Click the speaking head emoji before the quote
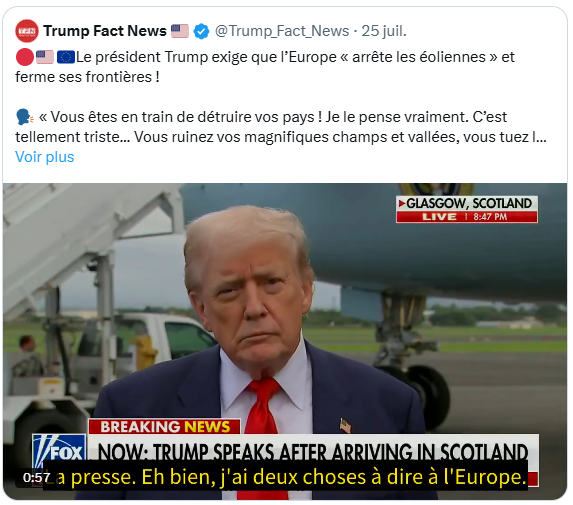This screenshot has height=505, width=573. [x=25, y=117]
